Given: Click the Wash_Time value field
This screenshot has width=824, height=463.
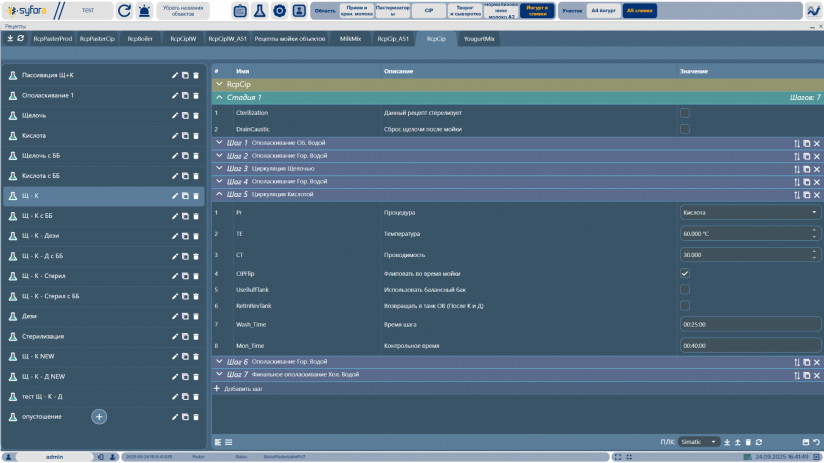Looking at the screenshot, I should coord(750,324).
